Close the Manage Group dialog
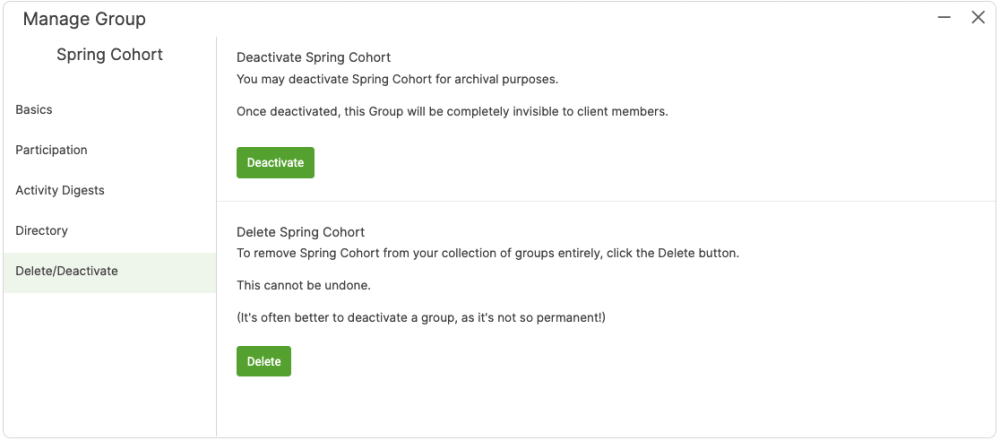1000x441 pixels. click(x=978, y=18)
